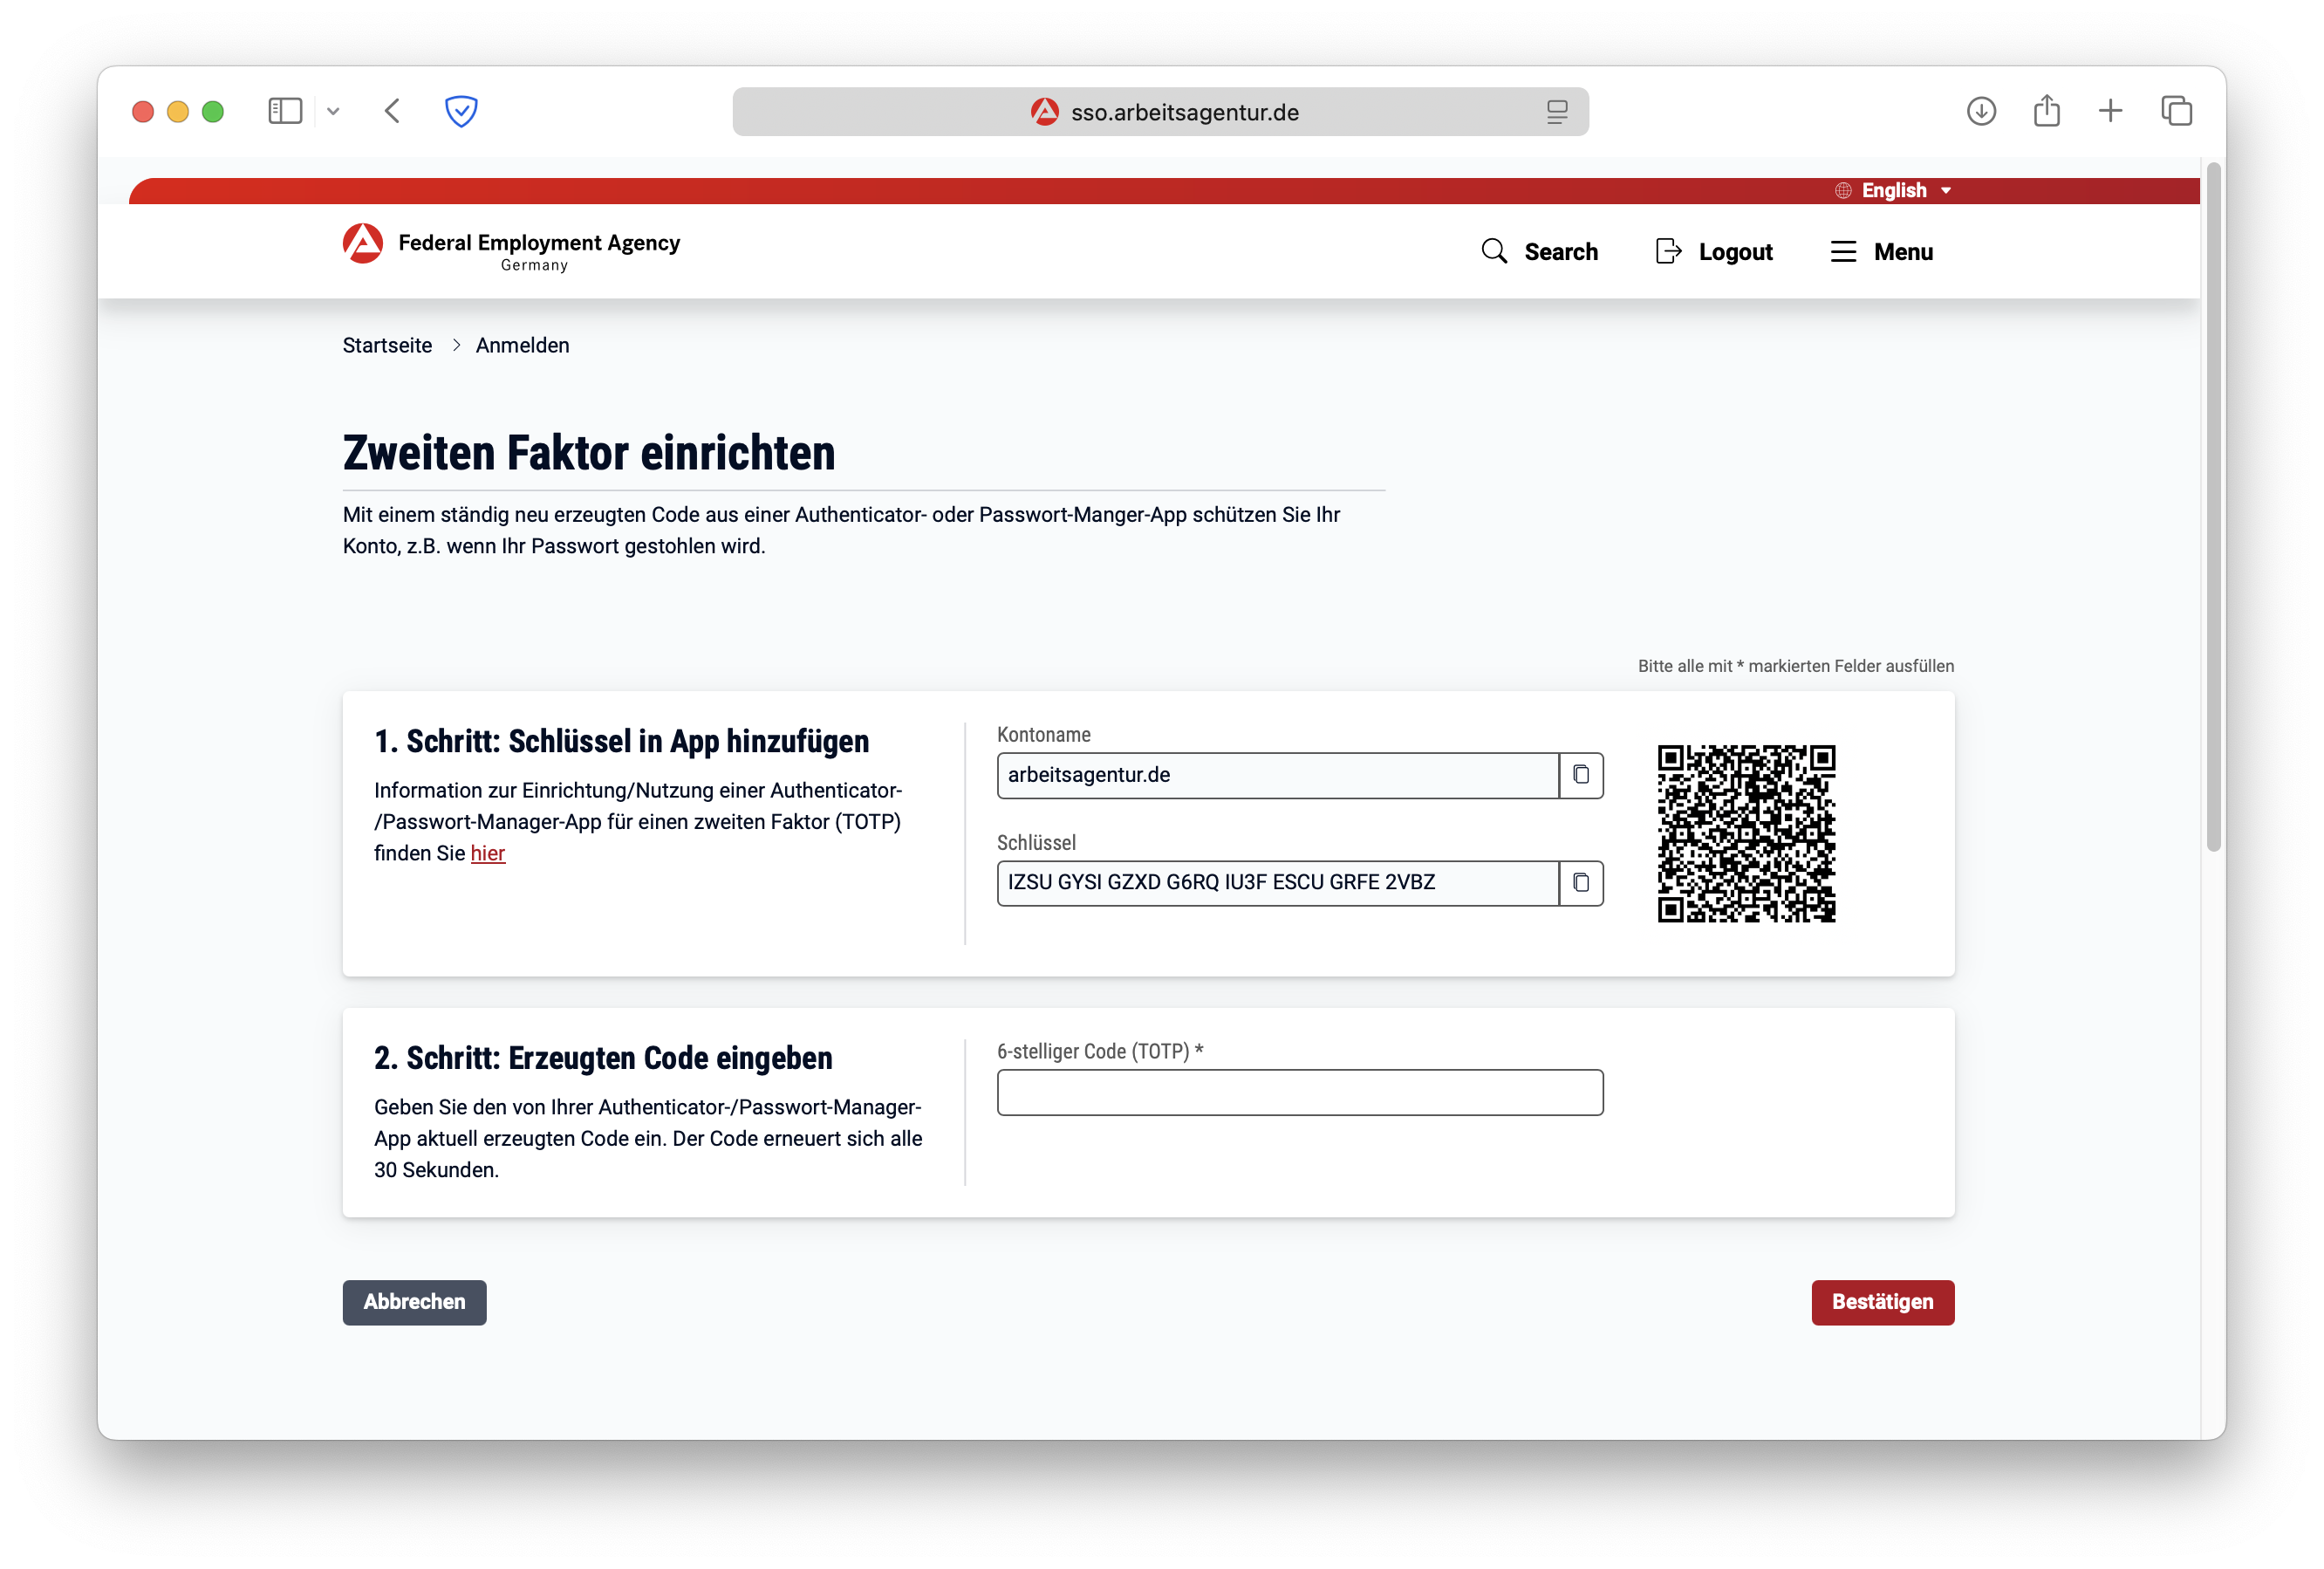2324x1569 pixels.
Task: Expand the sidebar options chevron
Action: pos(334,111)
